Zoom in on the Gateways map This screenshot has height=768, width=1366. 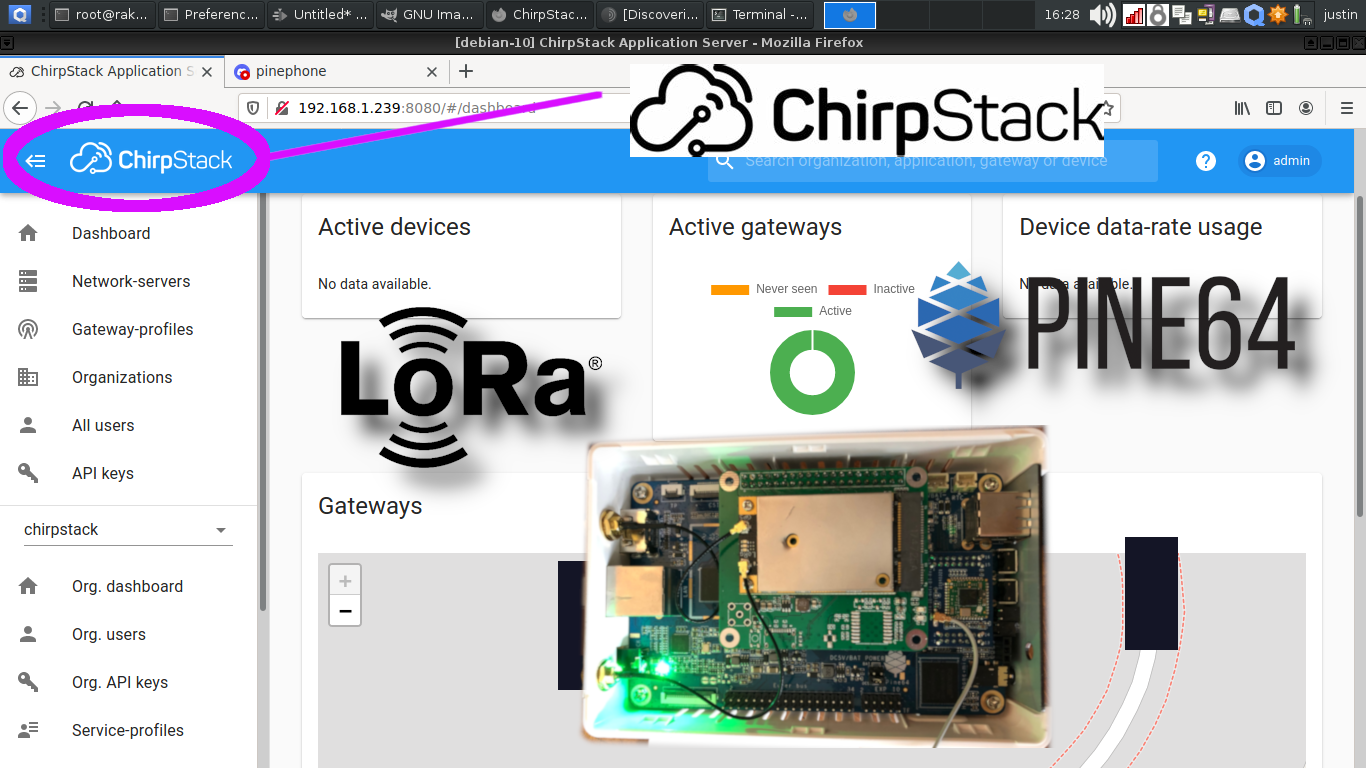click(345, 580)
